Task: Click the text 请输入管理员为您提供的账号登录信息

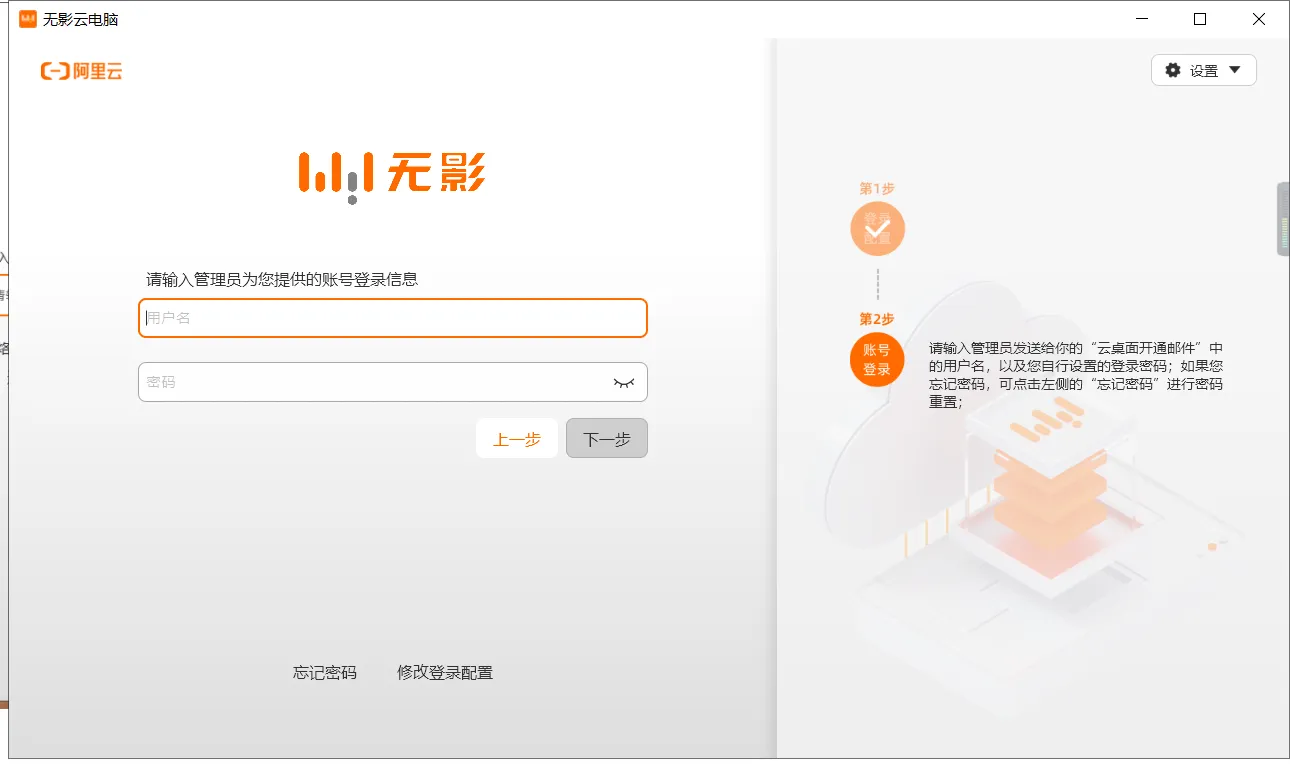Action: point(282,280)
